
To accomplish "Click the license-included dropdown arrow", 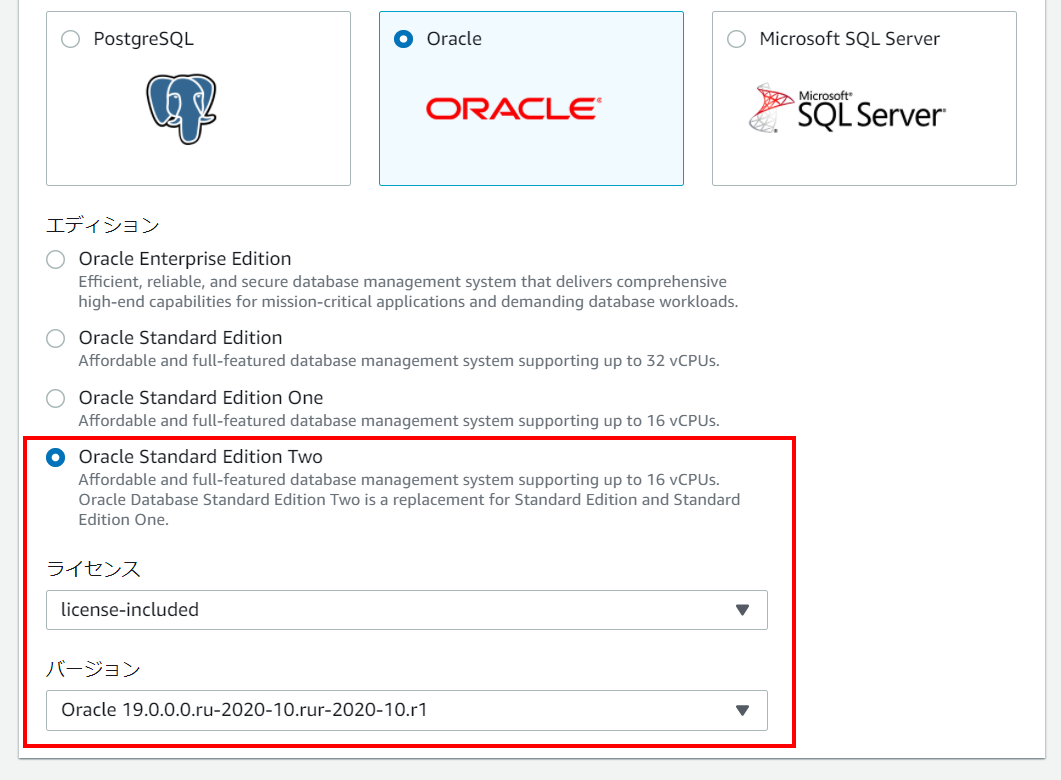I will [x=742, y=610].
